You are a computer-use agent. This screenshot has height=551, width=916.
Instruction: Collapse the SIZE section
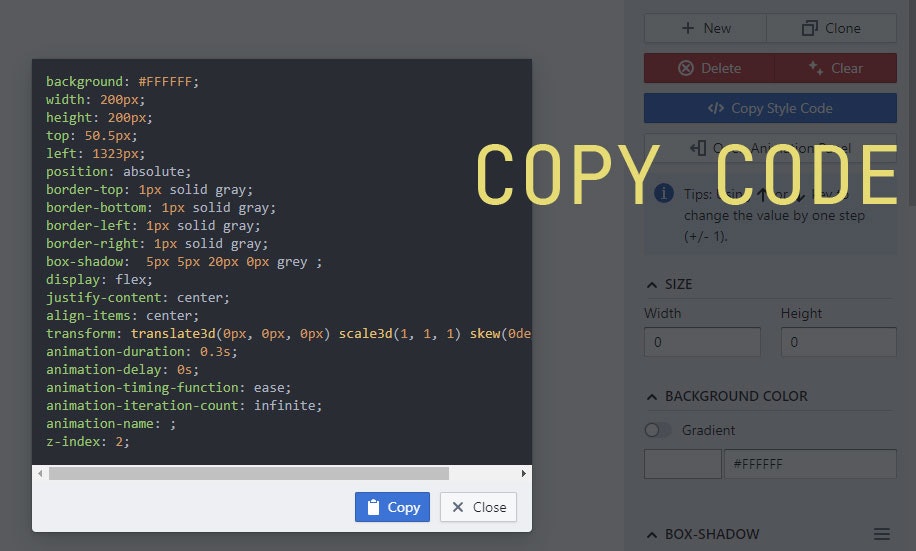(652, 285)
